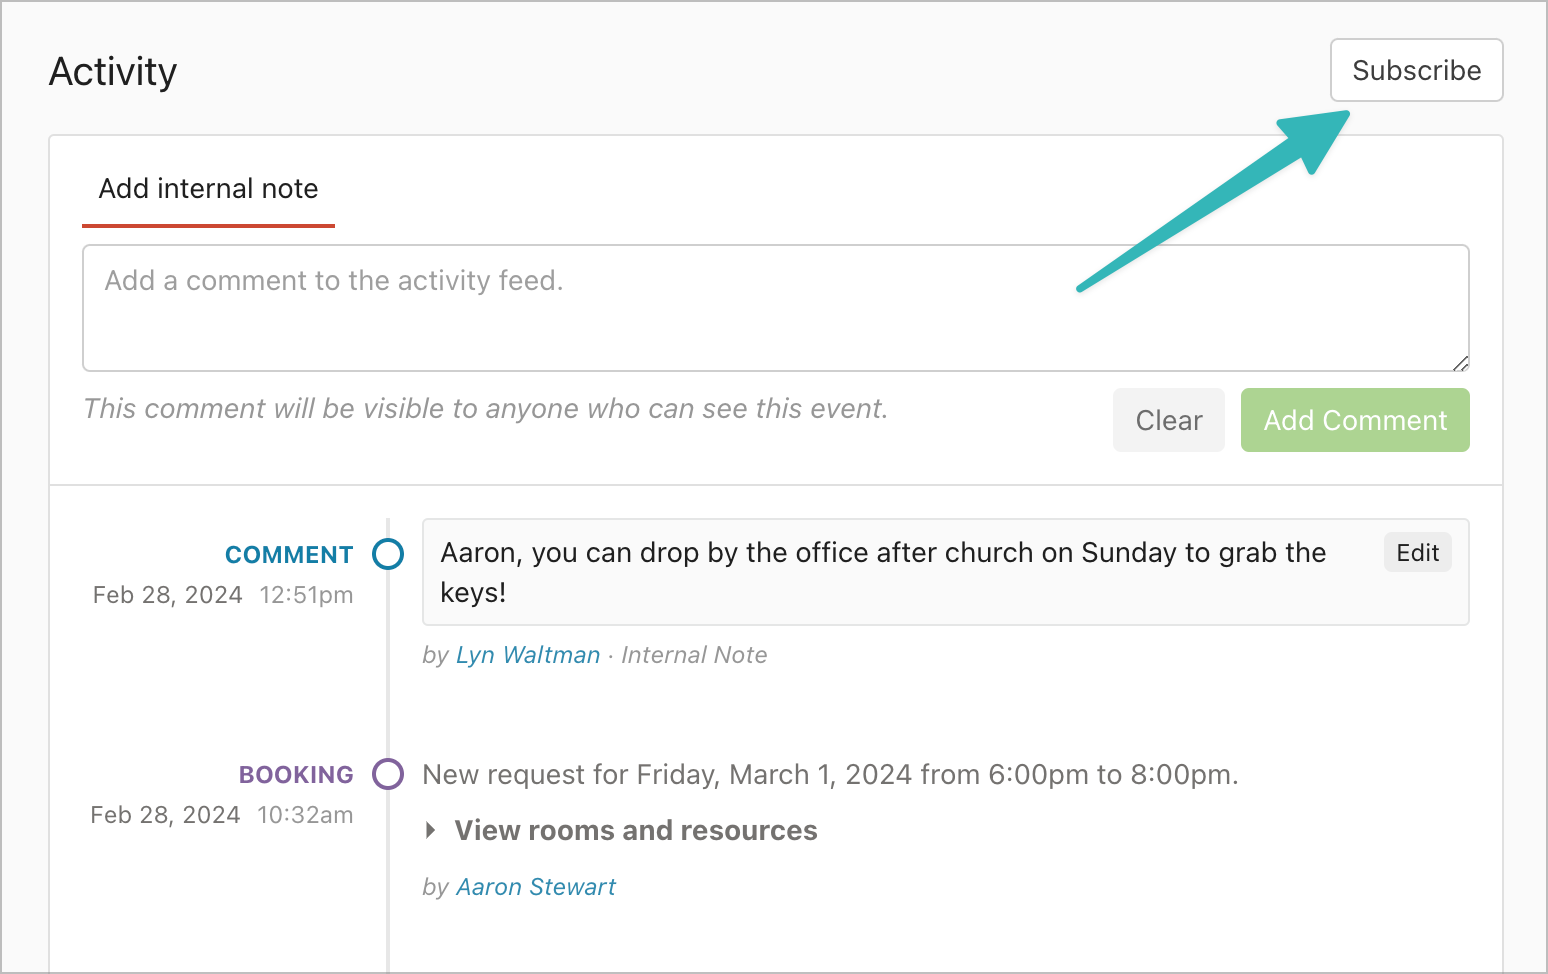Image resolution: width=1548 pixels, height=974 pixels.
Task: Click the purple booking timeline circle
Action: (388, 774)
